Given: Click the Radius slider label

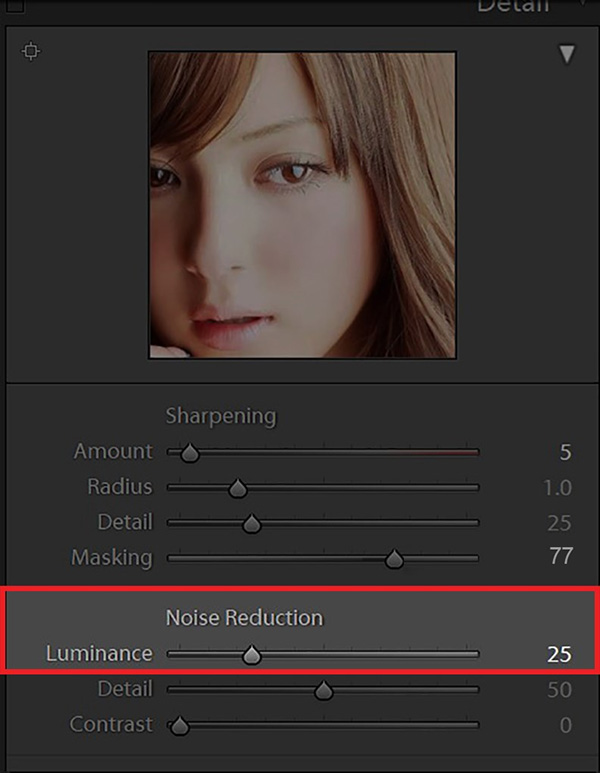Looking at the screenshot, I should [120, 487].
